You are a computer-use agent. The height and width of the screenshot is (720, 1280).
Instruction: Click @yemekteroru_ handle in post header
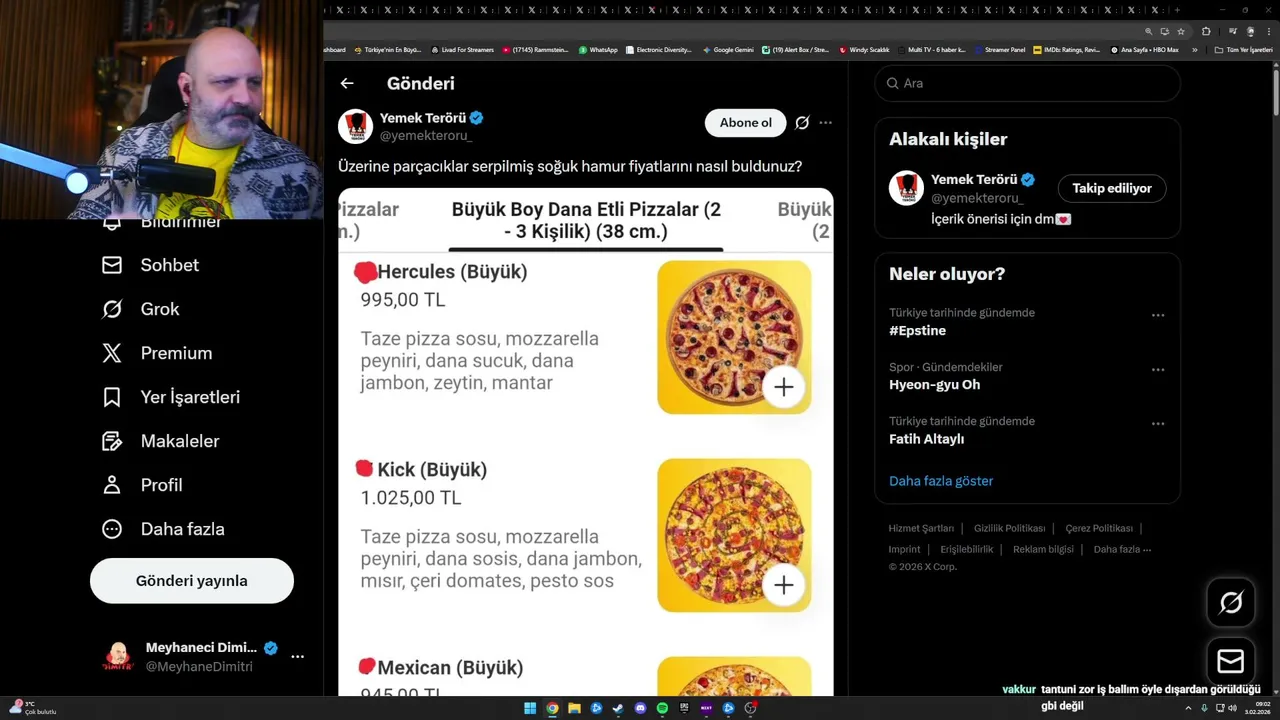pyautogui.click(x=426, y=136)
